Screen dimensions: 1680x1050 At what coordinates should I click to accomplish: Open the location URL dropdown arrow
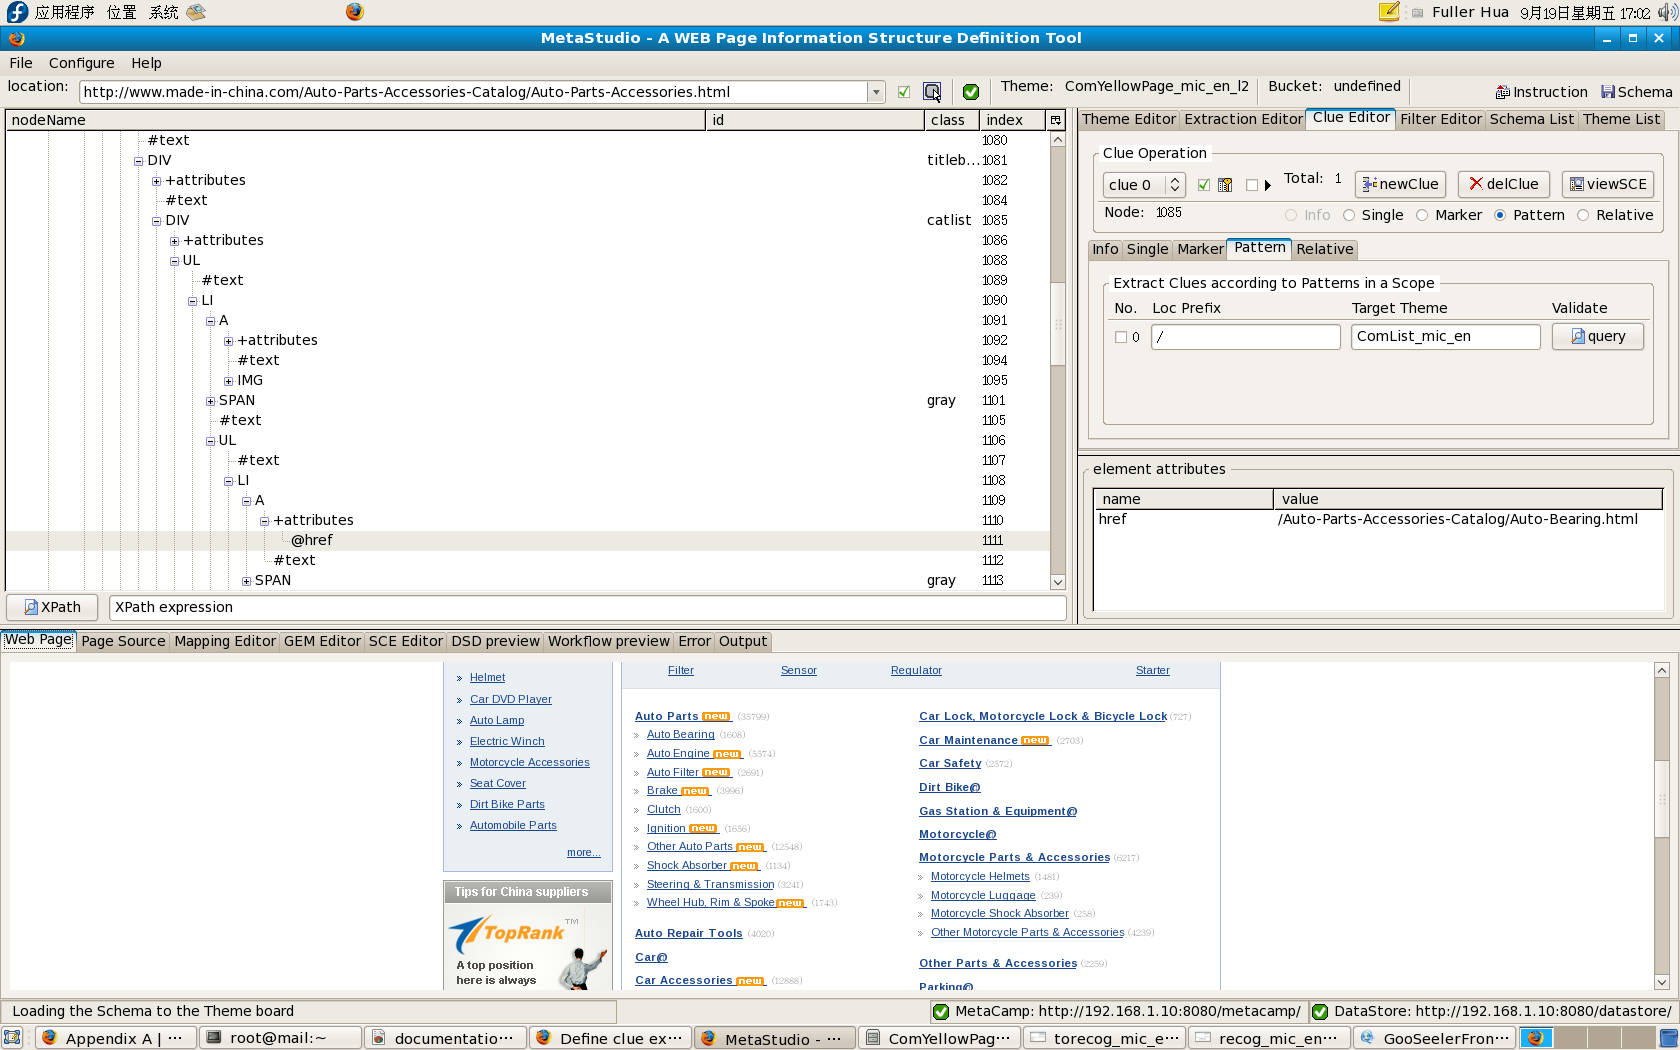[876, 92]
